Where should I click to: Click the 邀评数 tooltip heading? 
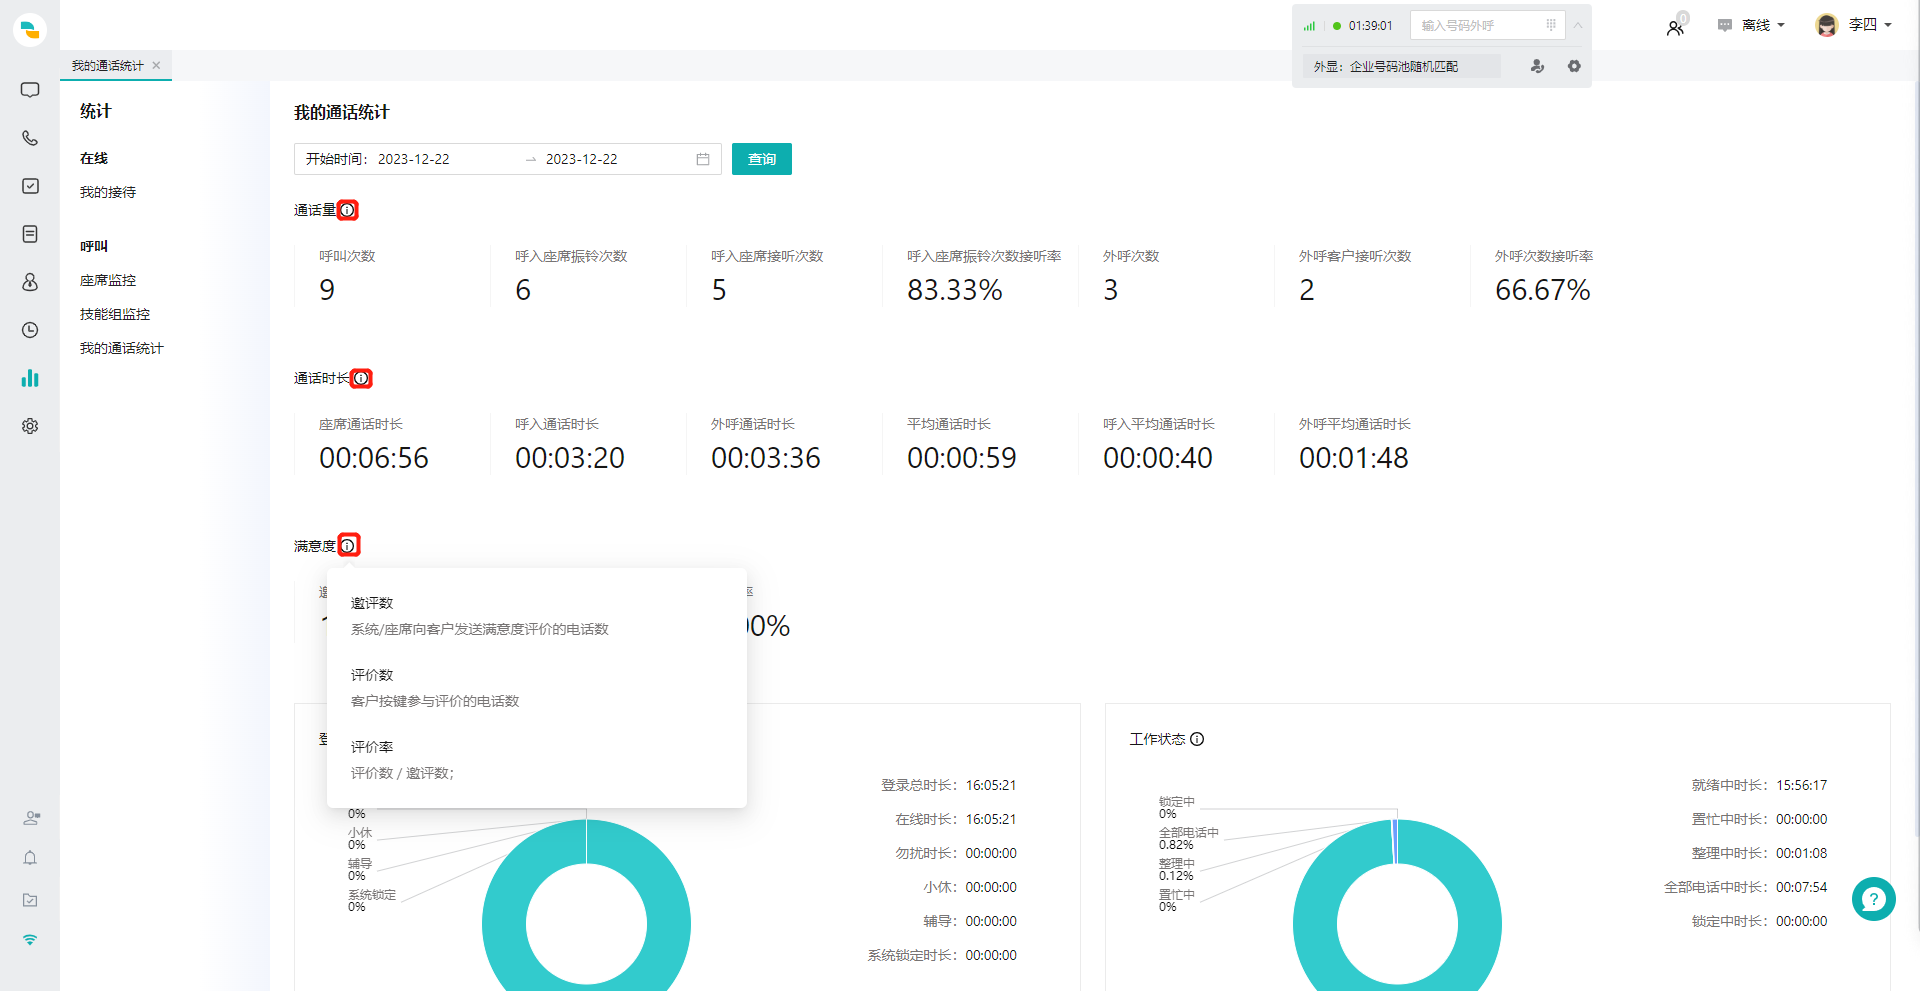click(372, 603)
